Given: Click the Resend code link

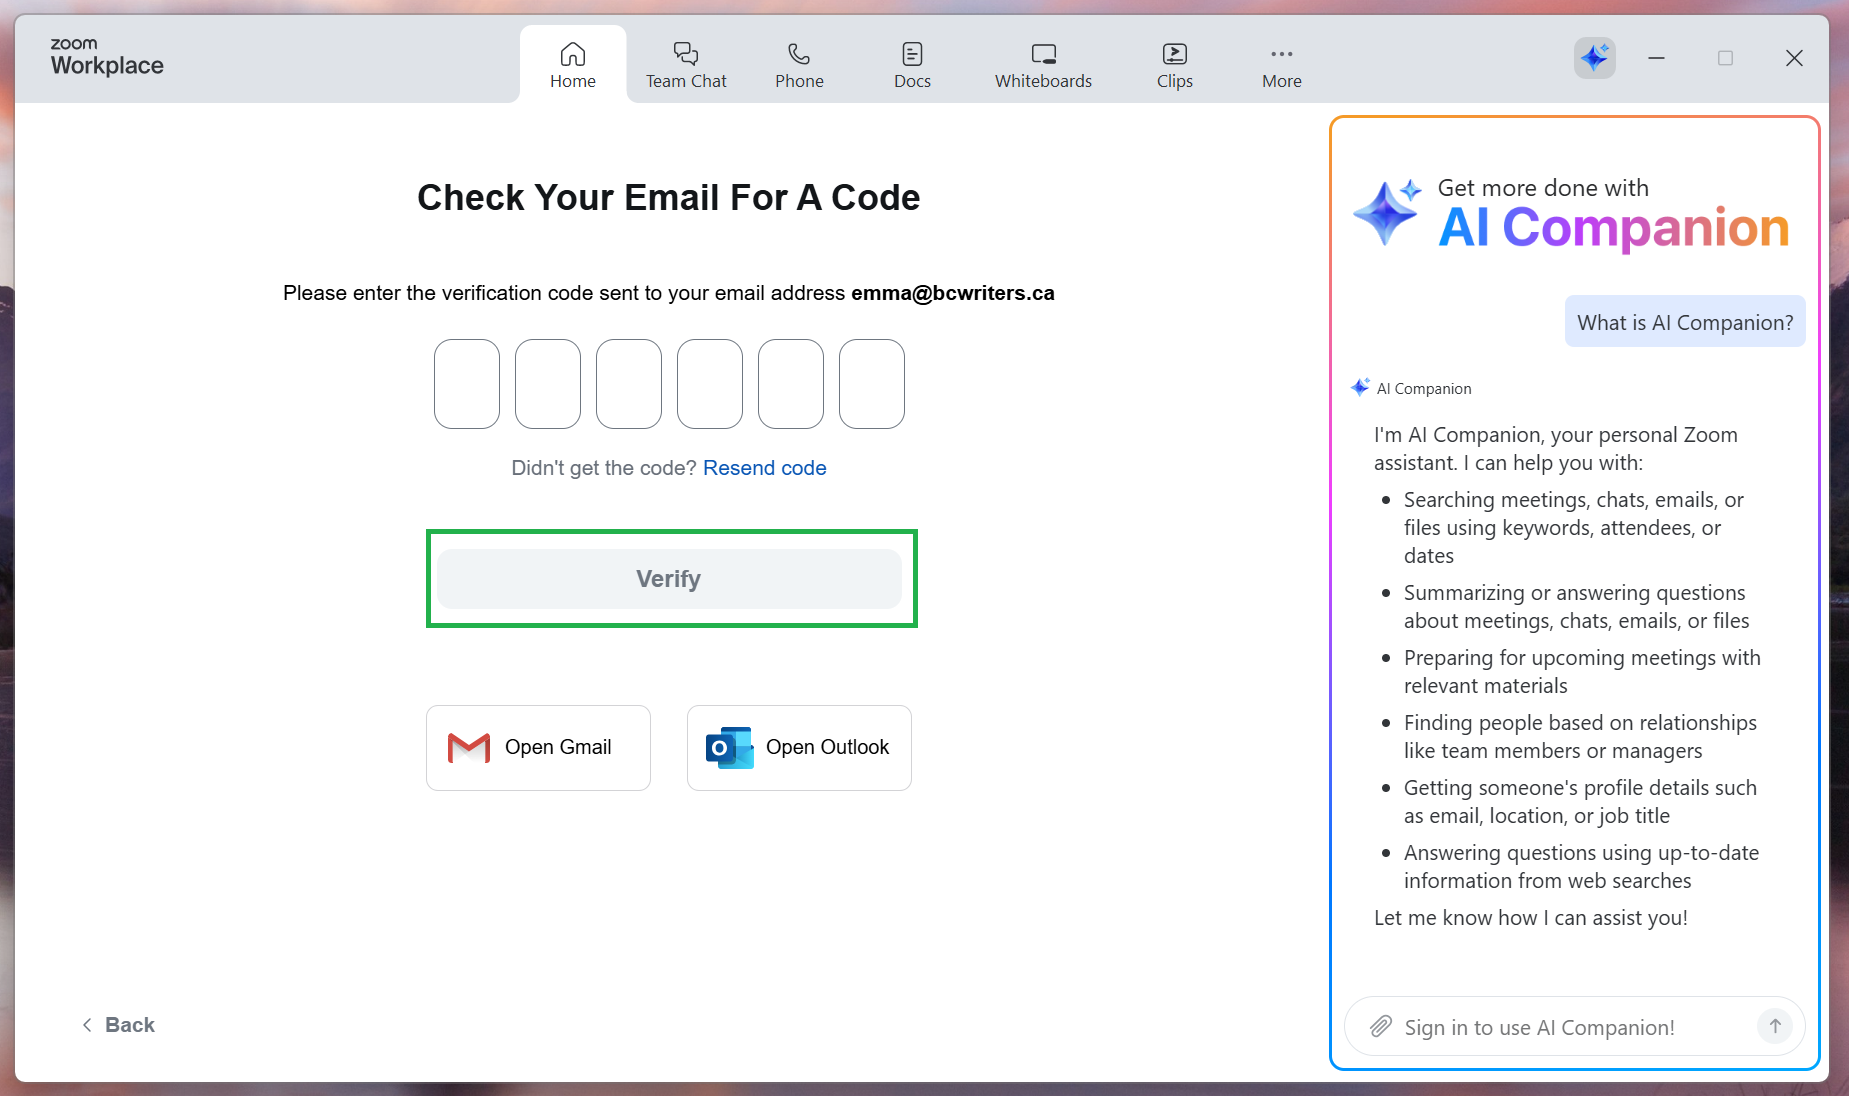Looking at the screenshot, I should [765, 468].
